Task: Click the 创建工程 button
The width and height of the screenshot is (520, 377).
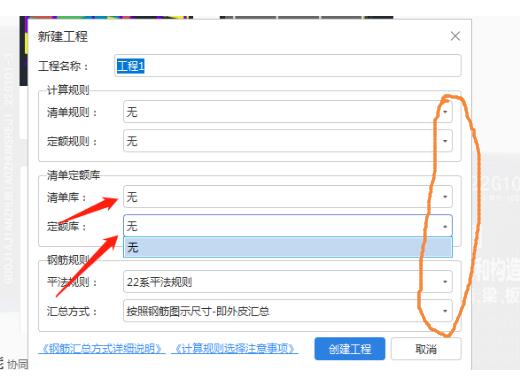Action: [x=350, y=349]
